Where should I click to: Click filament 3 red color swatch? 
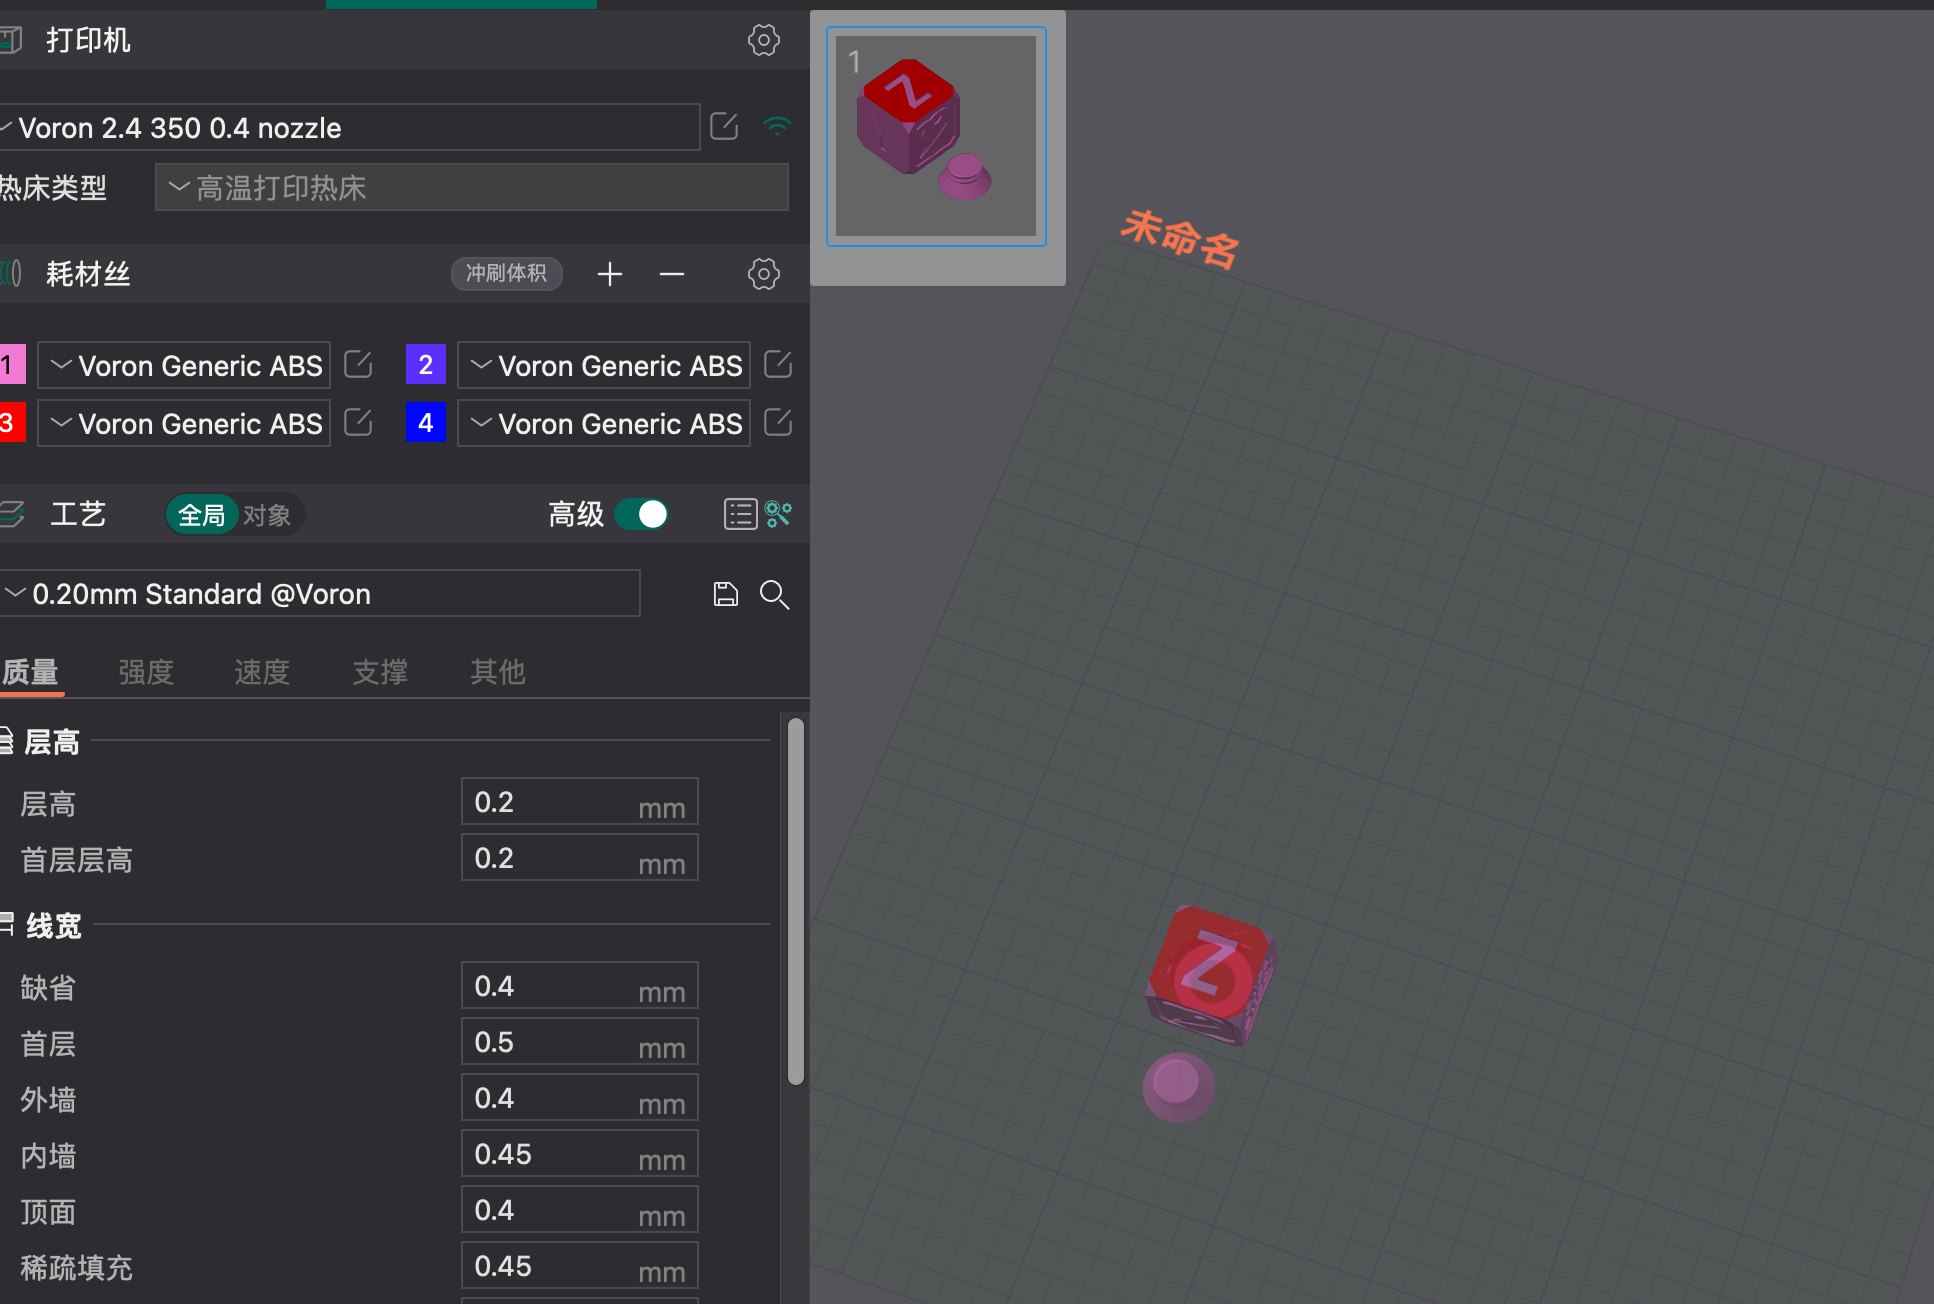[10, 422]
